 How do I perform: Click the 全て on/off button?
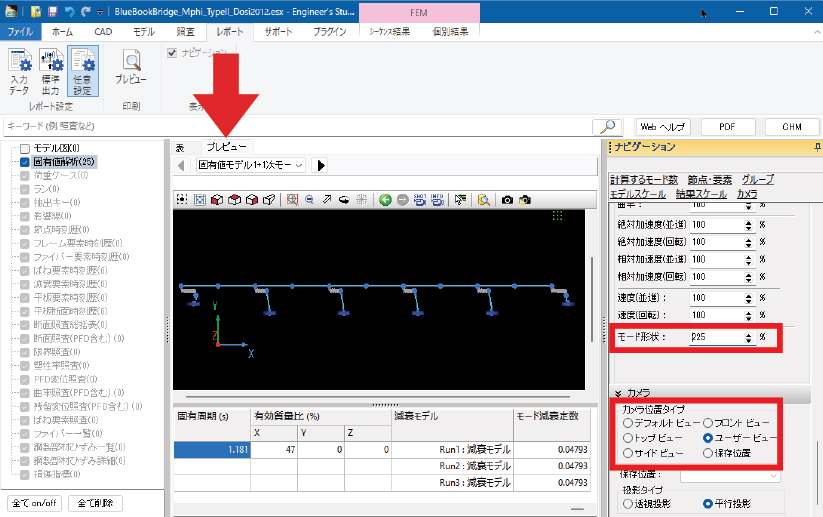[x=34, y=503]
